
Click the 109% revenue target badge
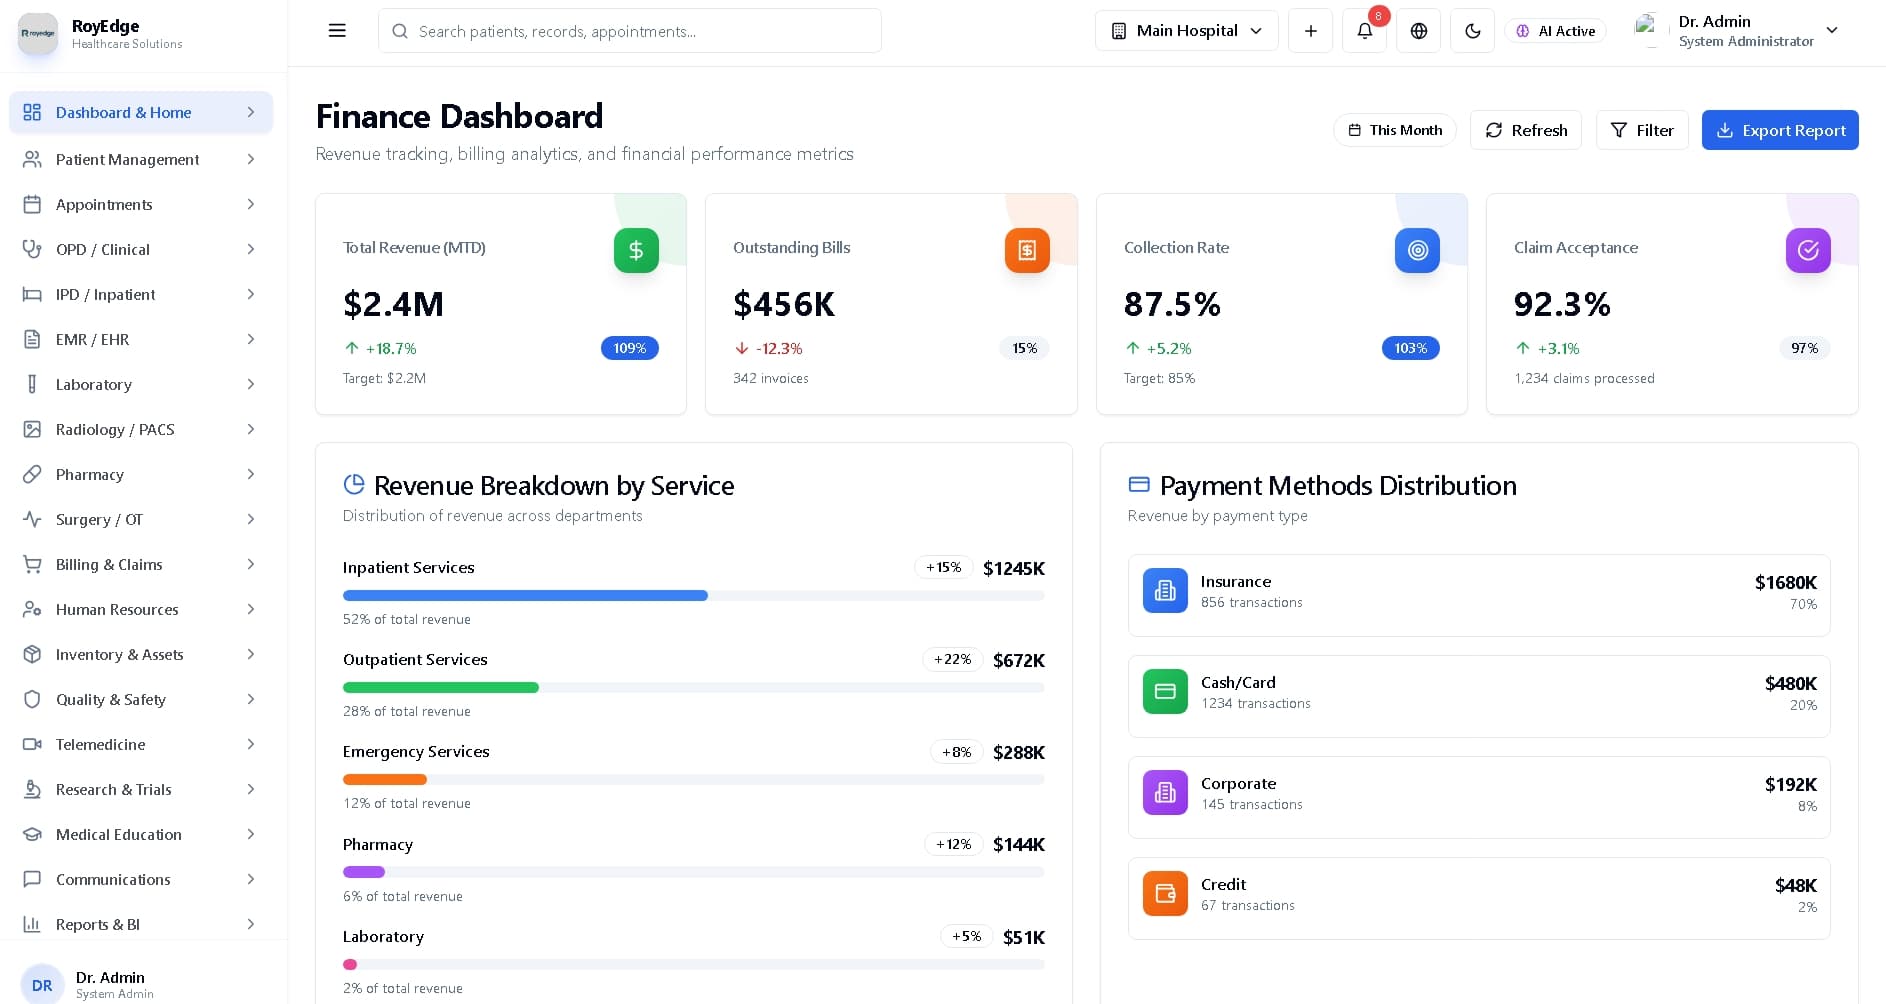[630, 348]
